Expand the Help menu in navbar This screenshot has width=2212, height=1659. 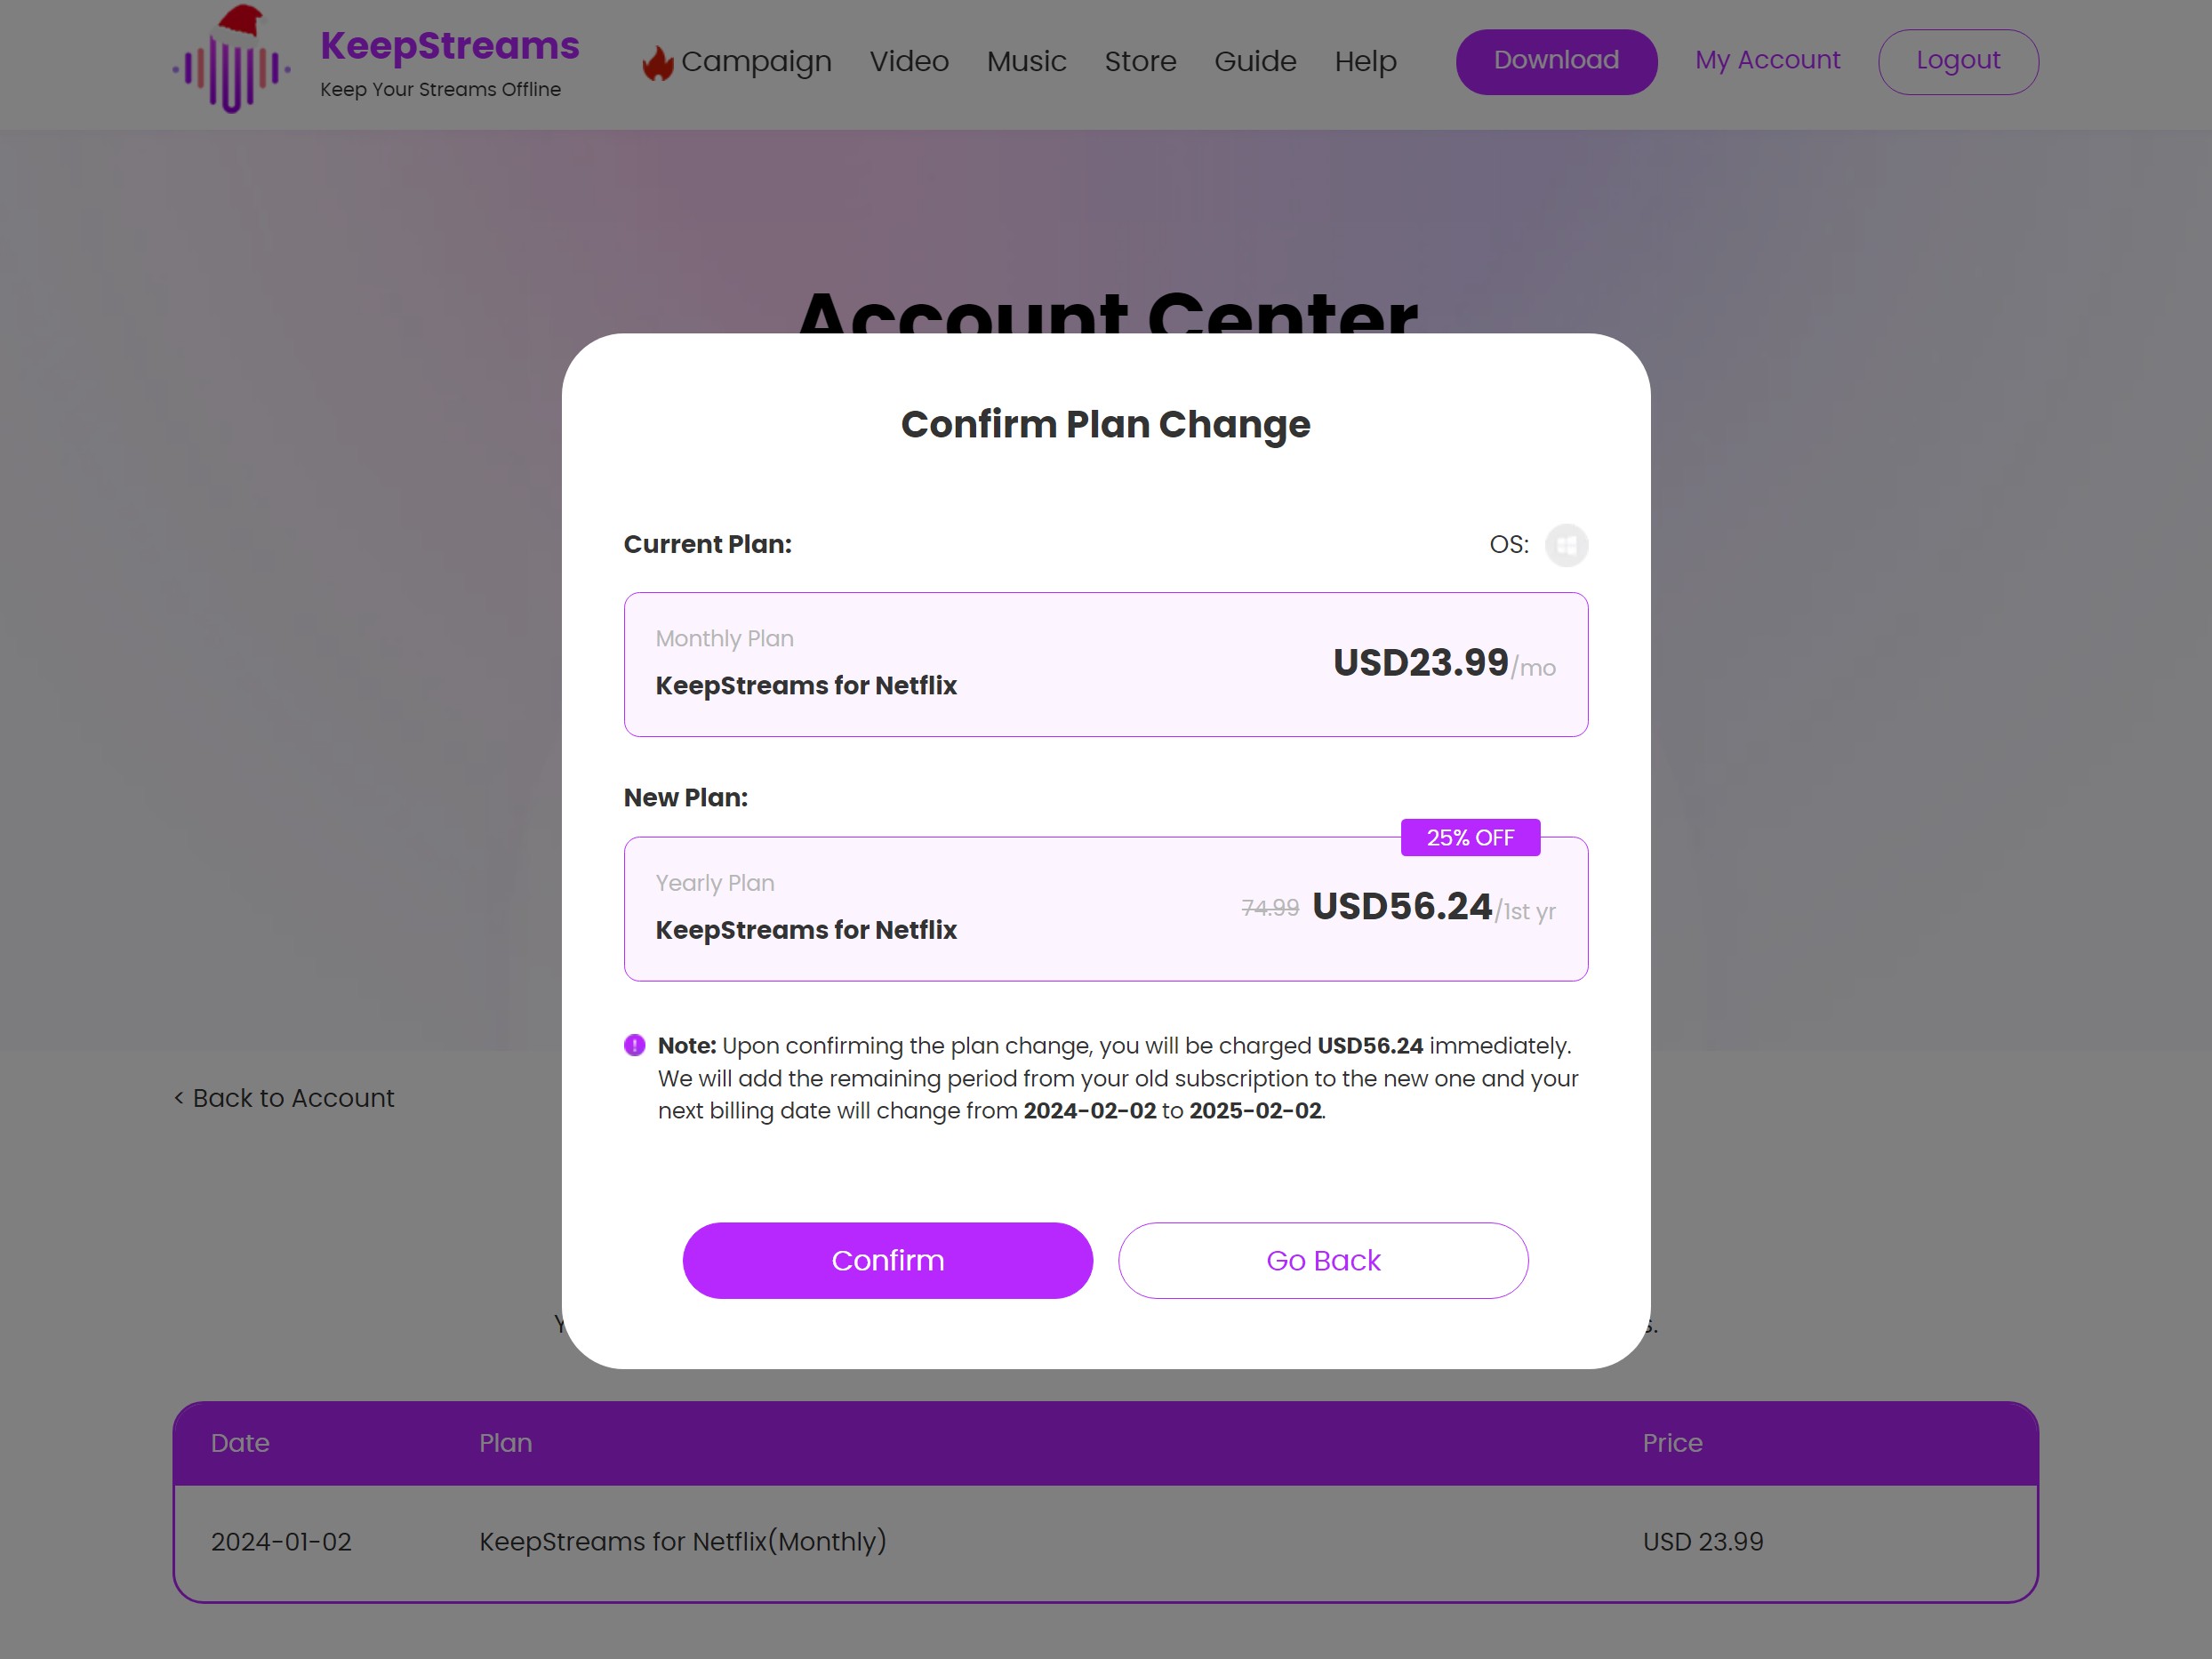(x=1366, y=63)
